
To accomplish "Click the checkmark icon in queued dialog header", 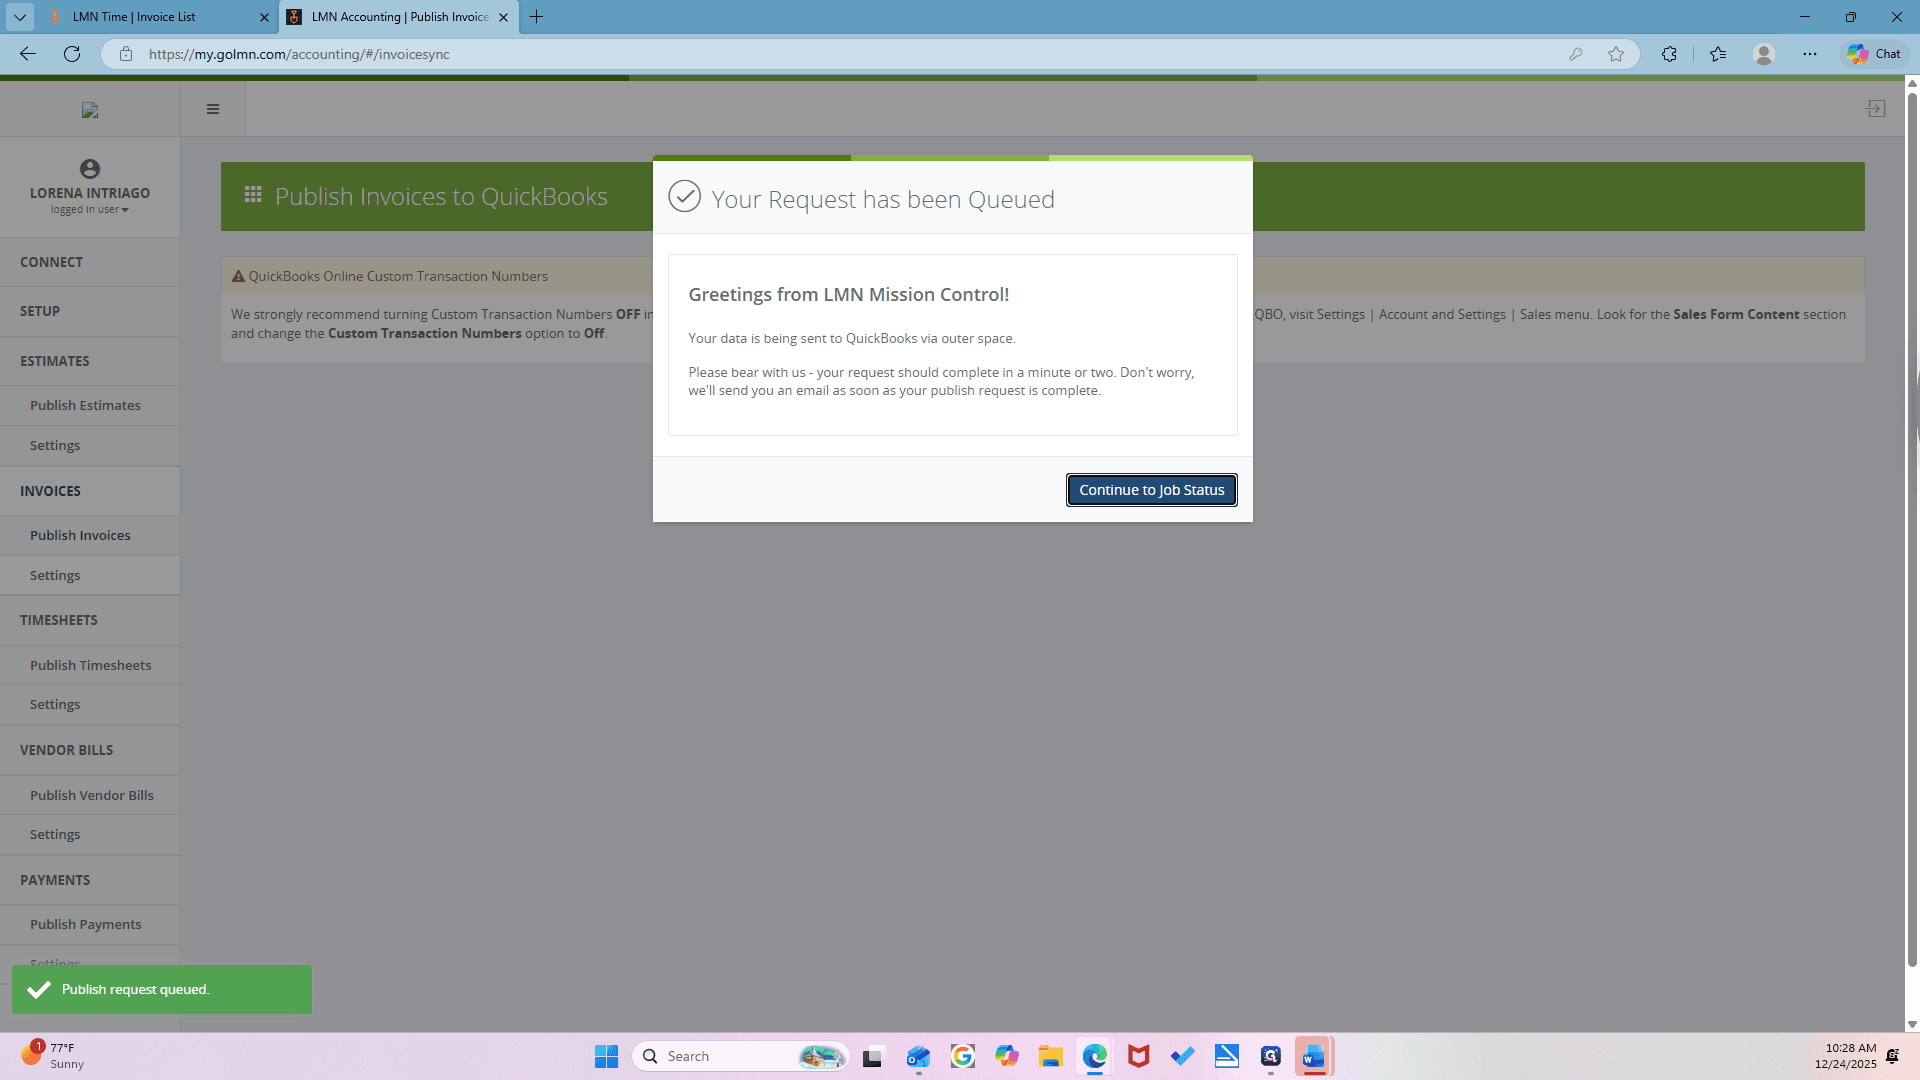I will 684,196.
